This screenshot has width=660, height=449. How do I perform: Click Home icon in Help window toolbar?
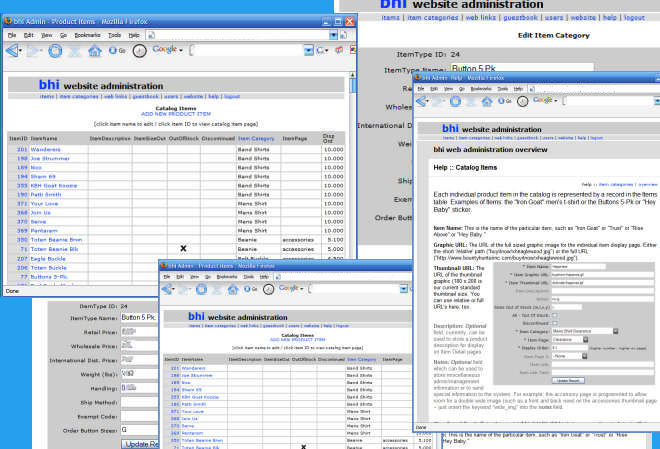click(x=487, y=101)
